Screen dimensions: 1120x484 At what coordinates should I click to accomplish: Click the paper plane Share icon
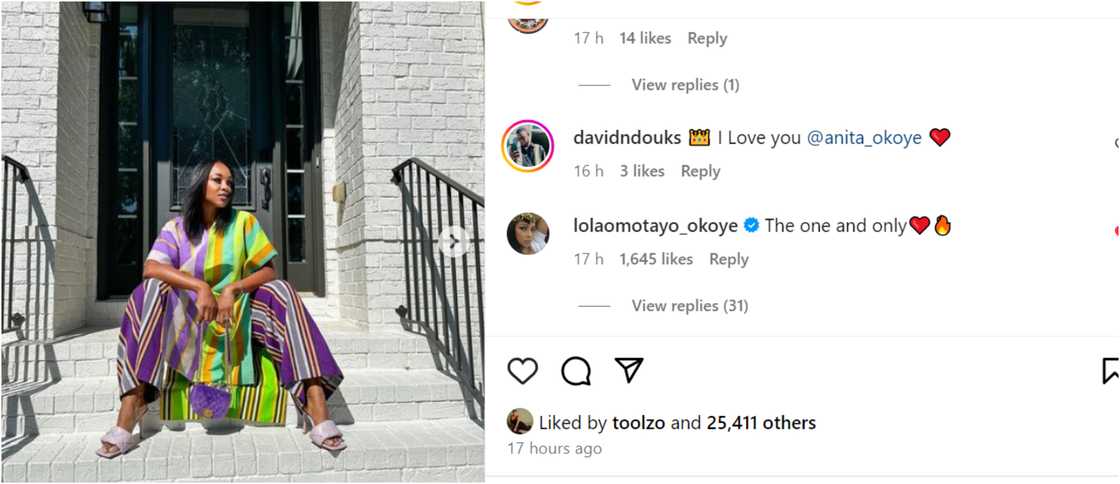(x=628, y=370)
